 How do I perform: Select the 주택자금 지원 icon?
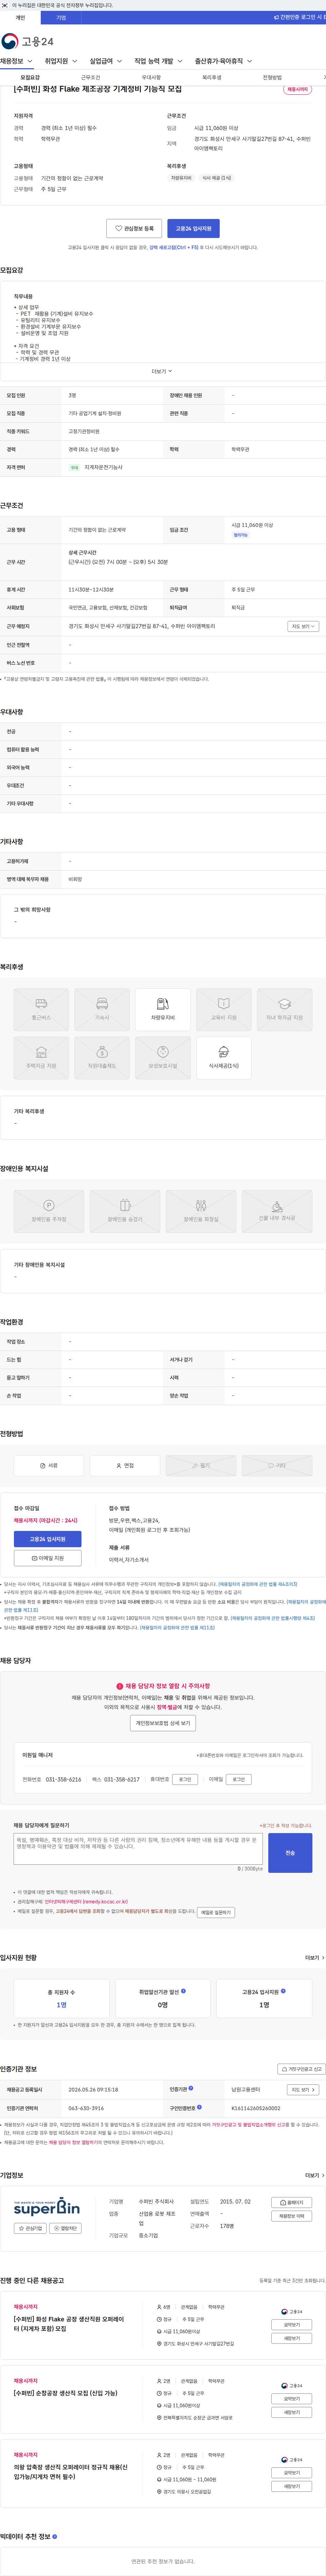click(41, 1058)
